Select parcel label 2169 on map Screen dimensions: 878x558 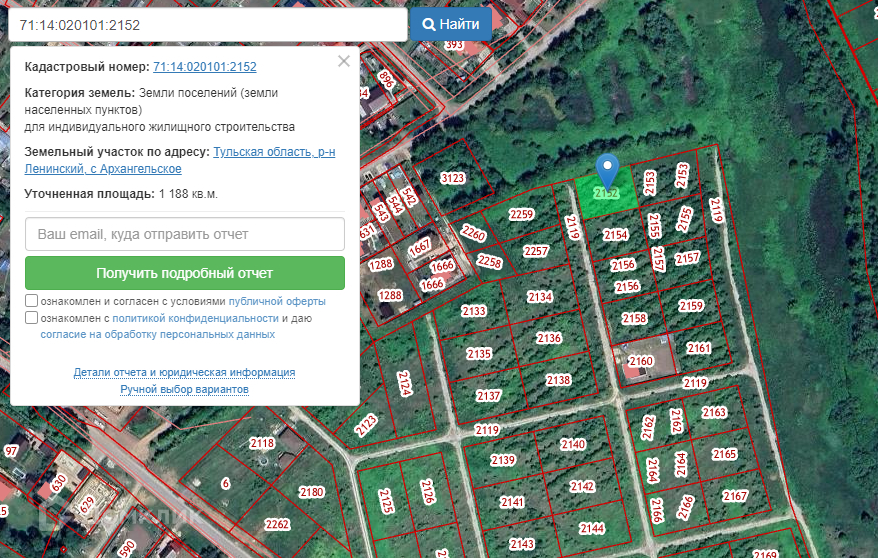point(765,554)
